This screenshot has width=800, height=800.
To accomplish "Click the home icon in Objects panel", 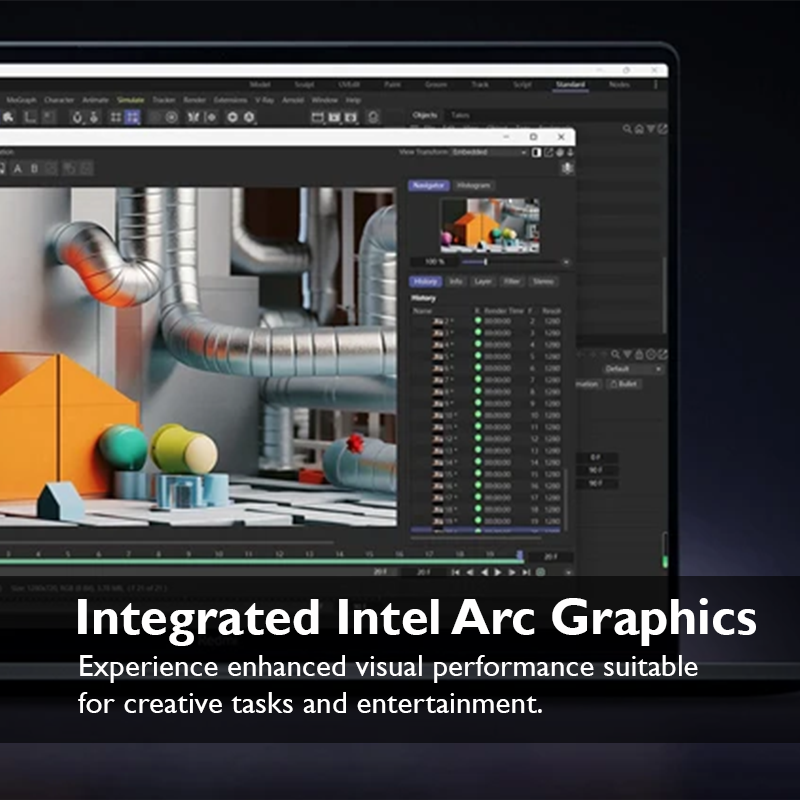I will (639, 129).
